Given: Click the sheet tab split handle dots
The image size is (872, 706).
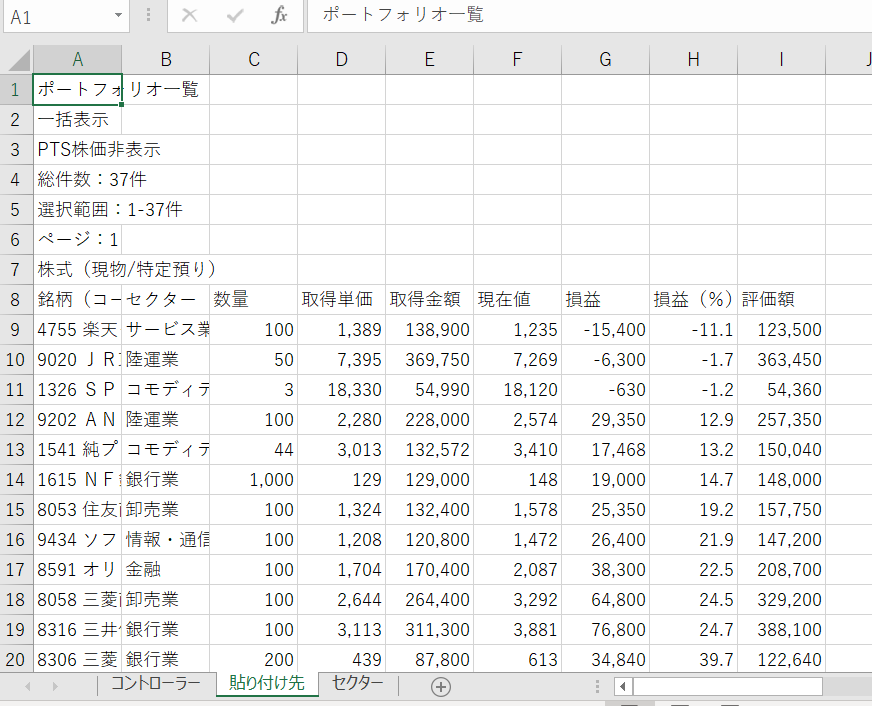Looking at the screenshot, I should tap(597, 687).
